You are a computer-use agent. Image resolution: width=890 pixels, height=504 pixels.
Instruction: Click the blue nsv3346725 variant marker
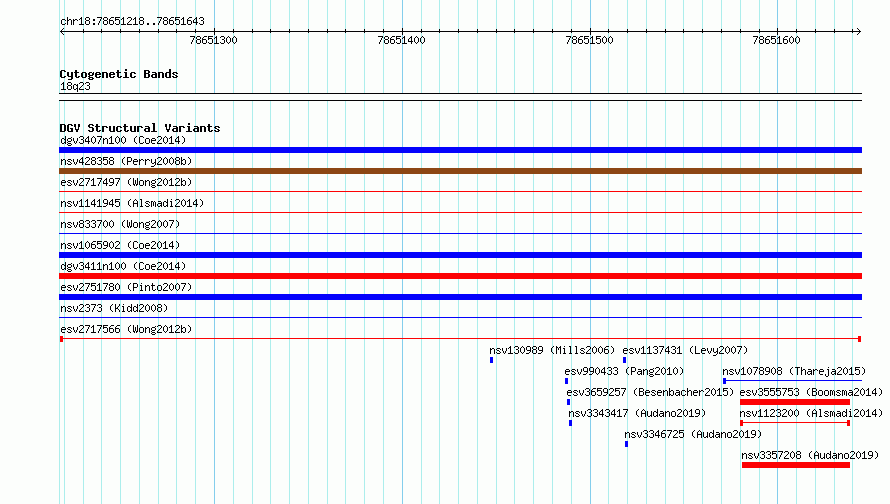pyautogui.click(x=627, y=444)
